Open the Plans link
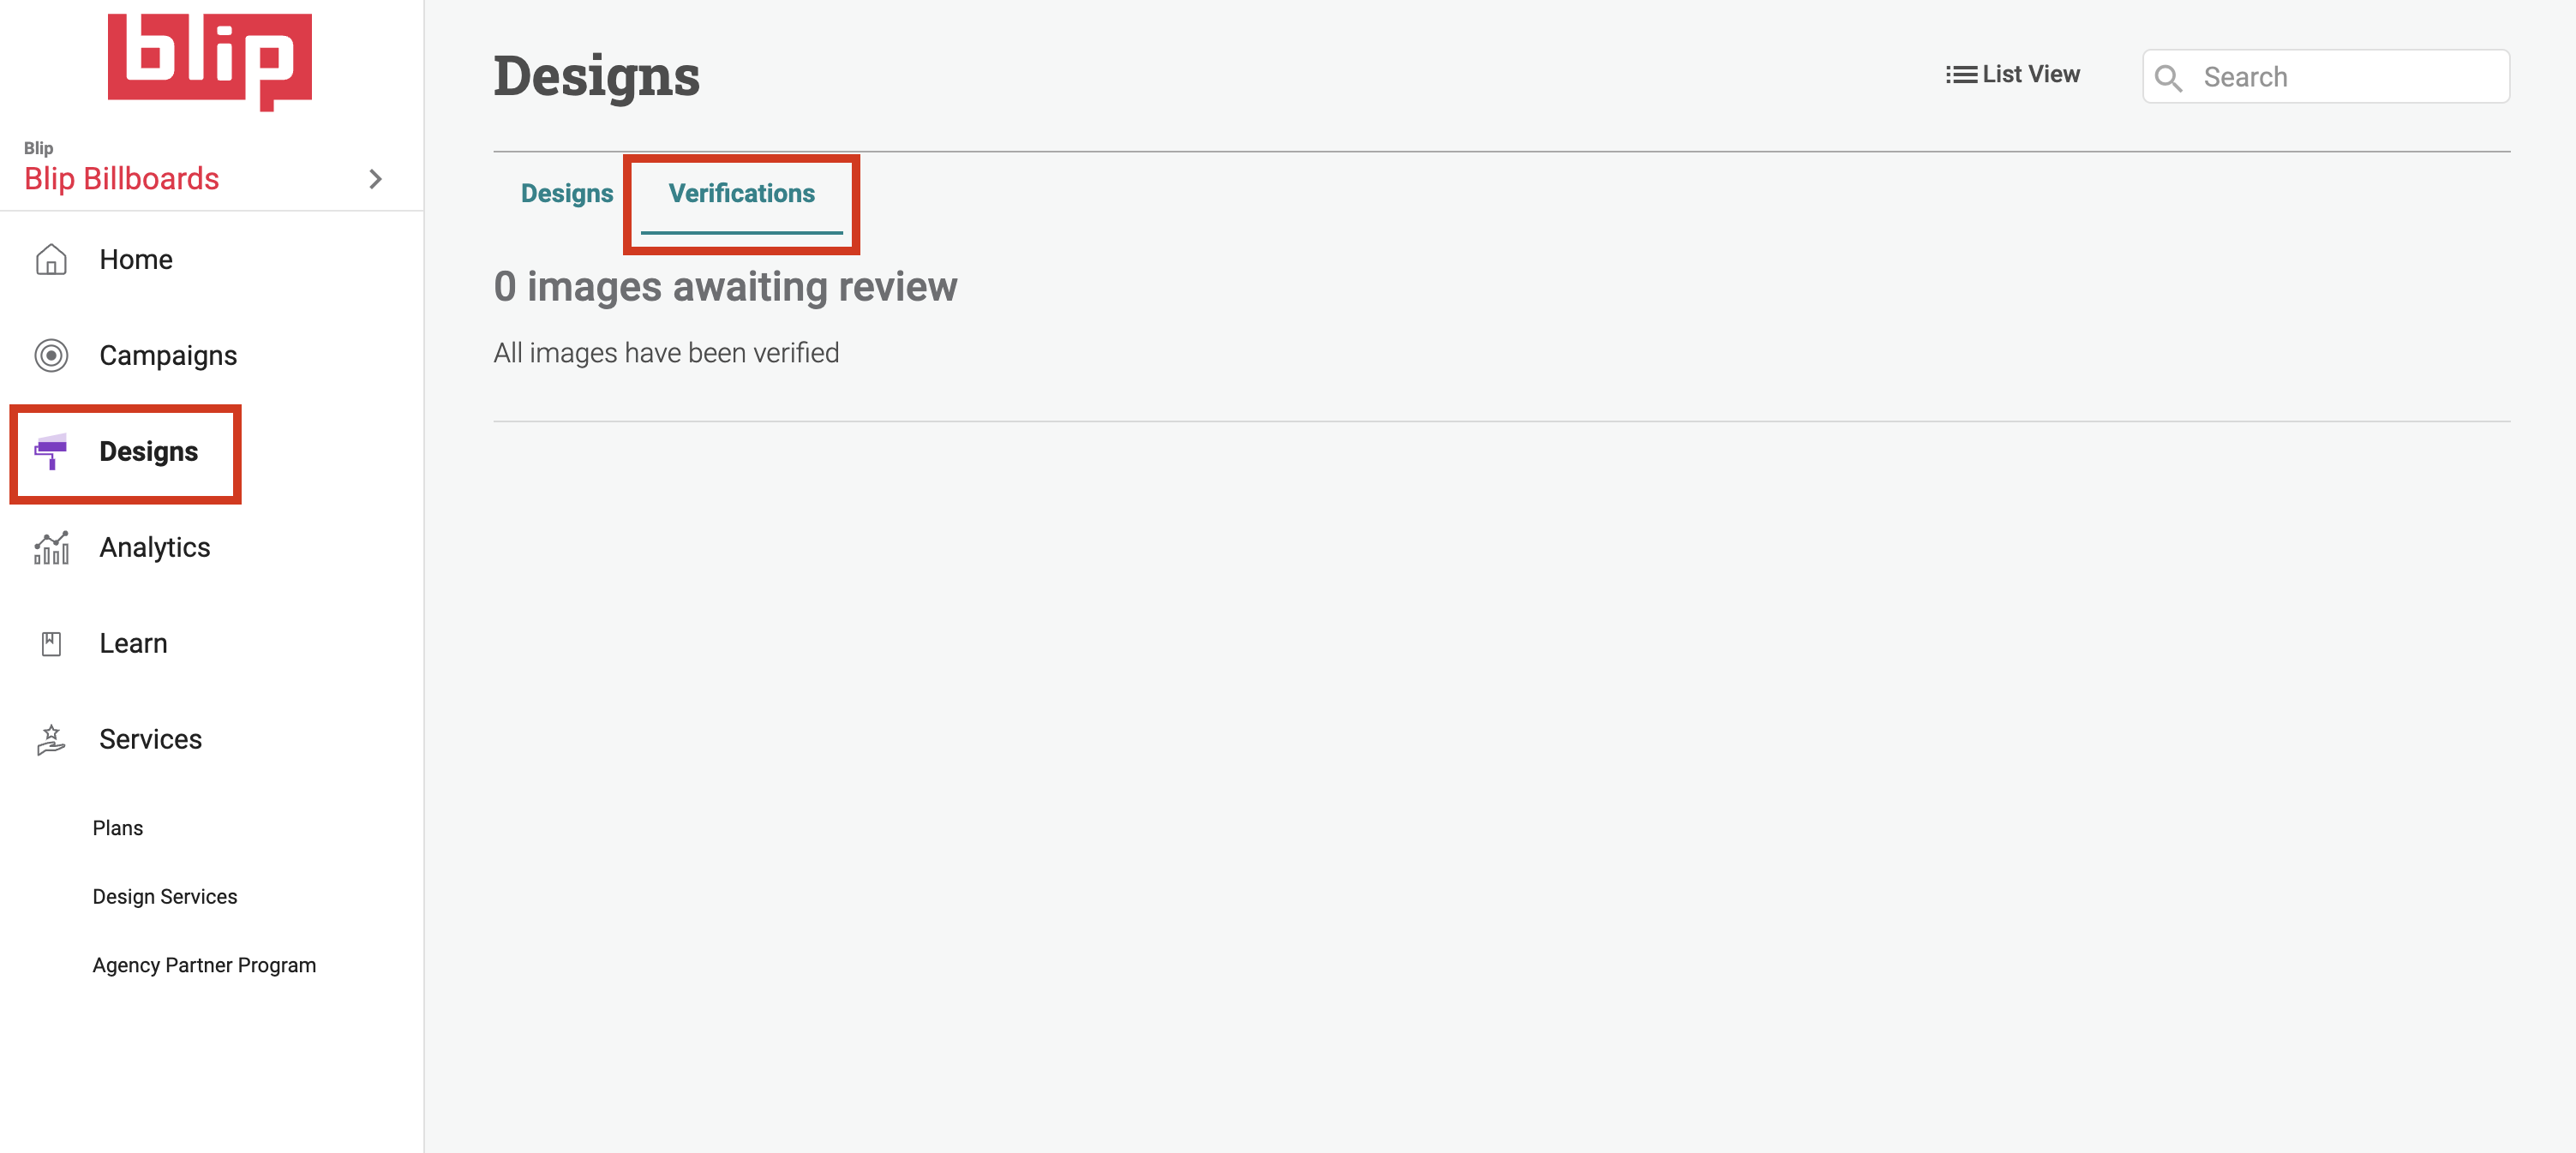Image resolution: width=2576 pixels, height=1153 pixels. coord(118,829)
